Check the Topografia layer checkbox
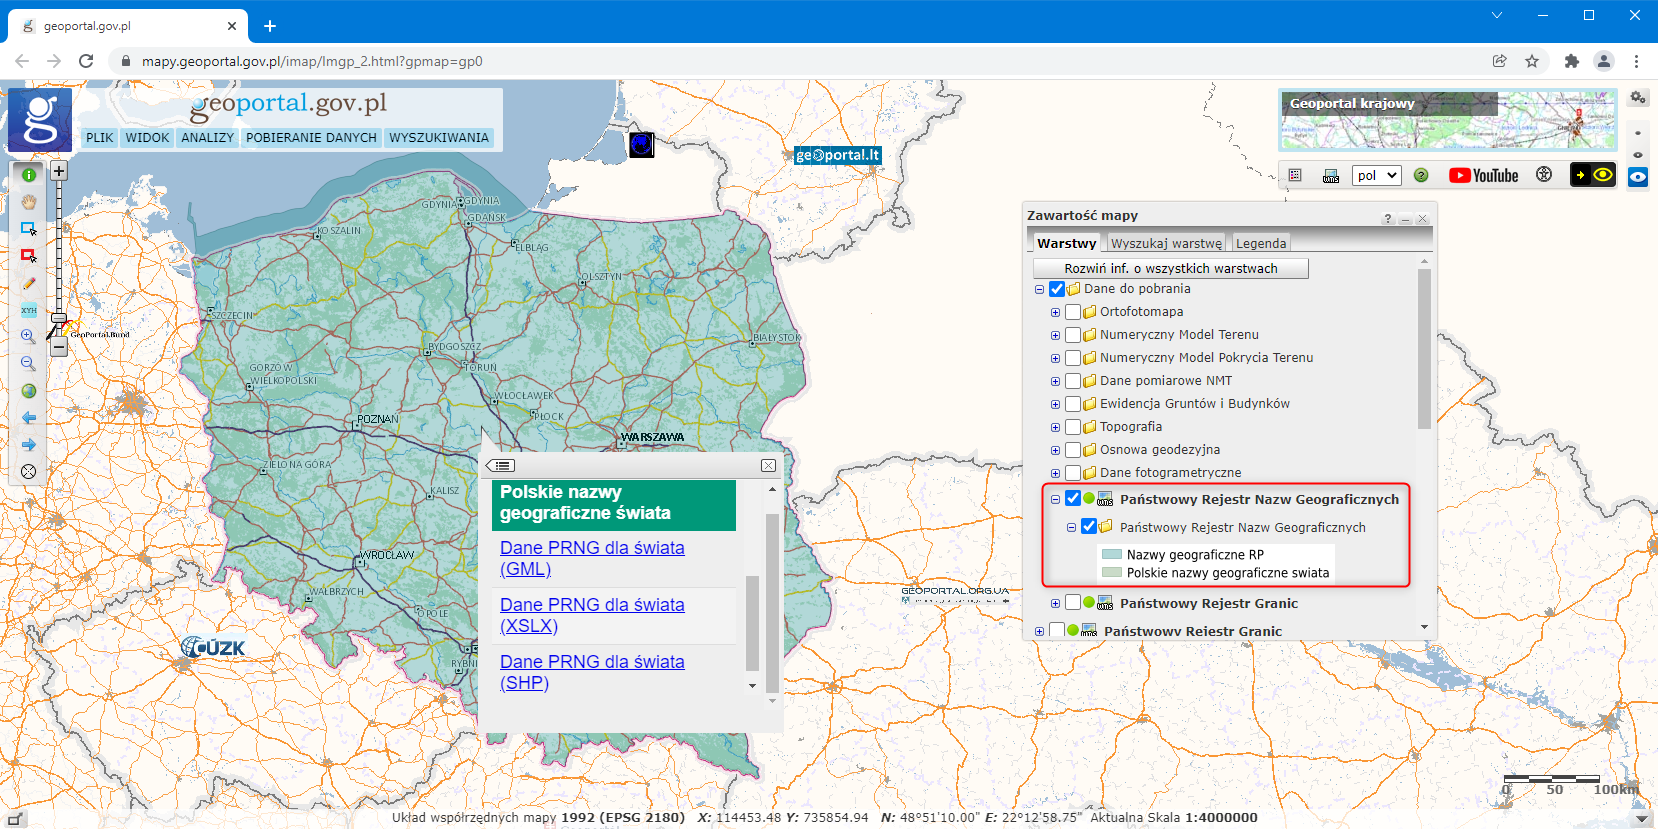 tap(1073, 427)
